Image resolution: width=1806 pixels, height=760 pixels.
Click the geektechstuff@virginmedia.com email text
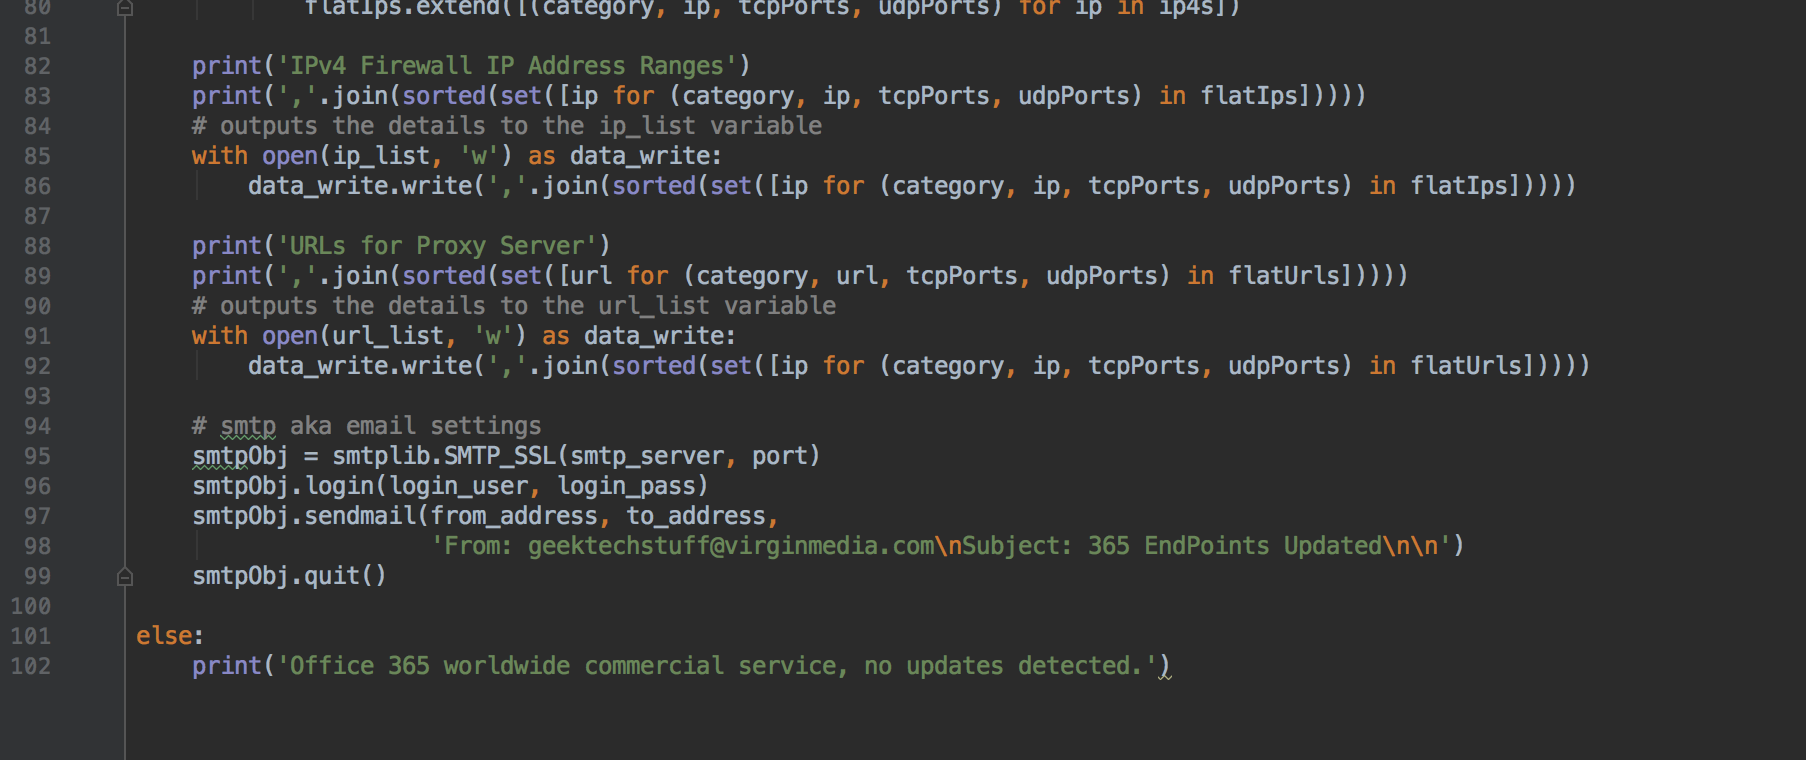(x=730, y=546)
